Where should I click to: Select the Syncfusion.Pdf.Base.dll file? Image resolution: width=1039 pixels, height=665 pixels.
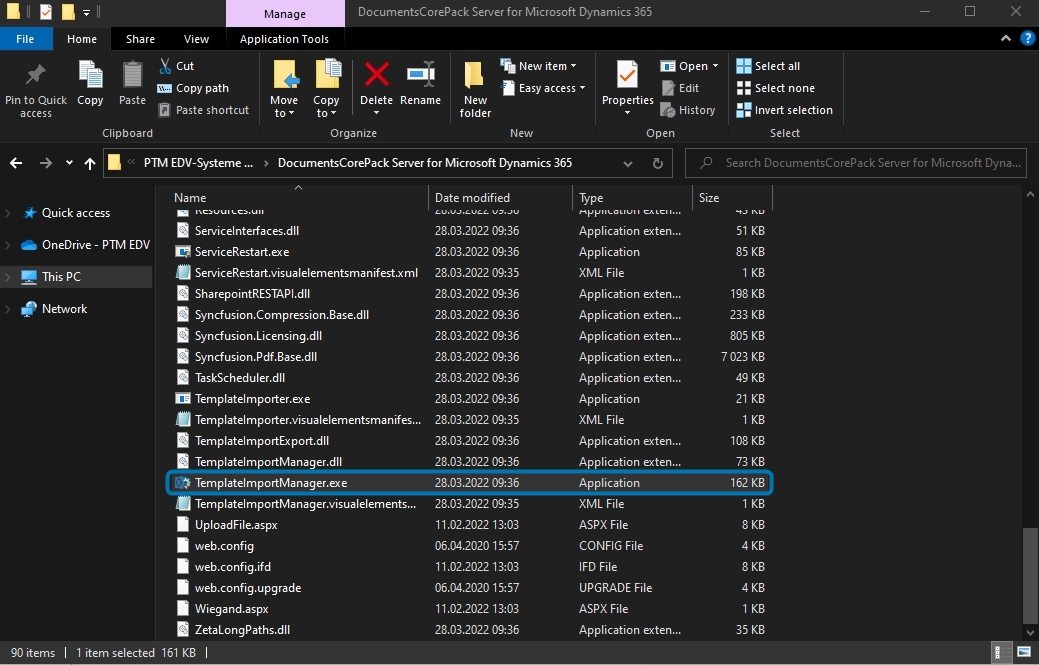point(469,357)
